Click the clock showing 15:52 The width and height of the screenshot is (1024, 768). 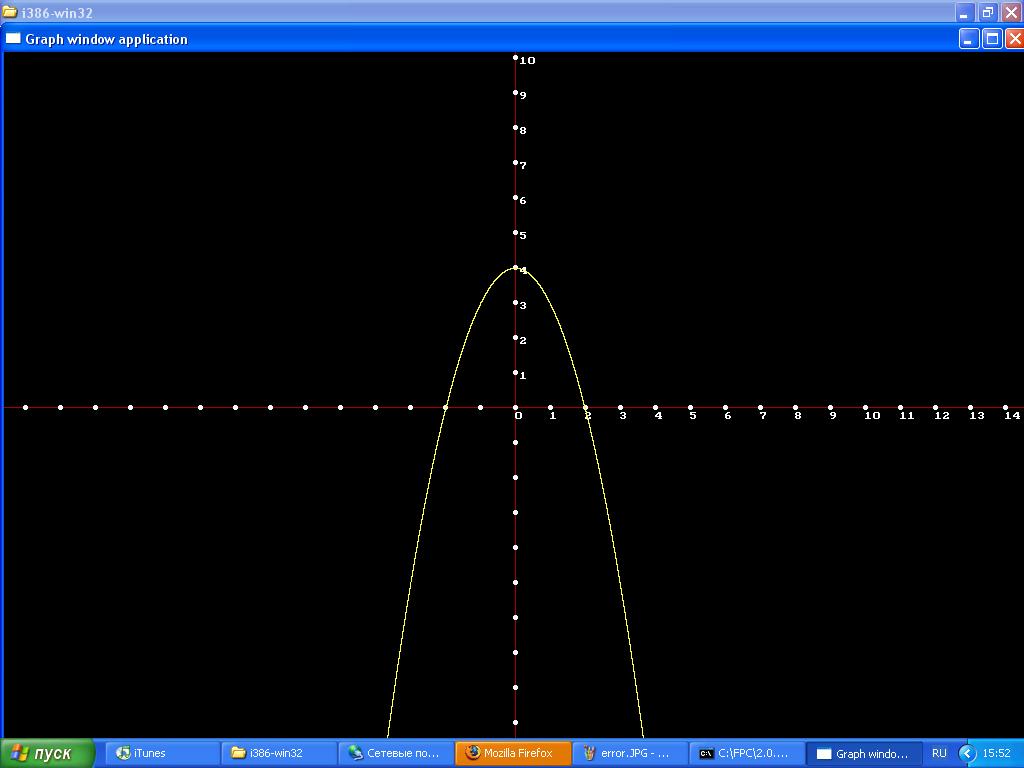pyautogui.click(x=997, y=753)
